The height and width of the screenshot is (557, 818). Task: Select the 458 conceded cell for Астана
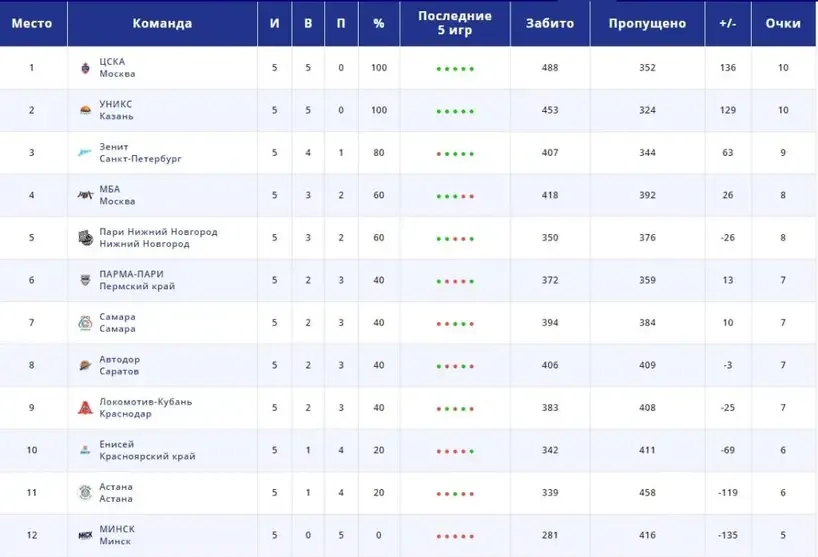pos(647,493)
